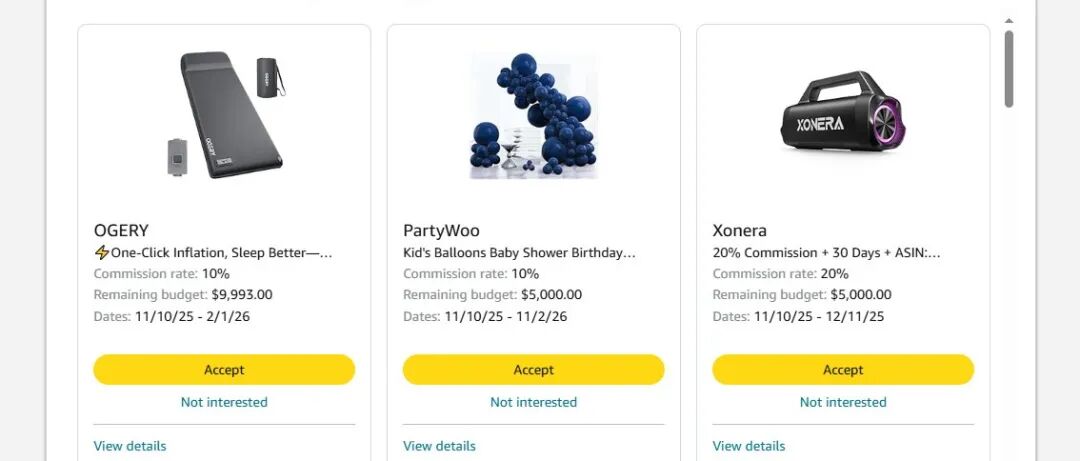Click the PartyWoo brand name heading
This screenshot has height=461, width=1080.
tap(441, 230)
